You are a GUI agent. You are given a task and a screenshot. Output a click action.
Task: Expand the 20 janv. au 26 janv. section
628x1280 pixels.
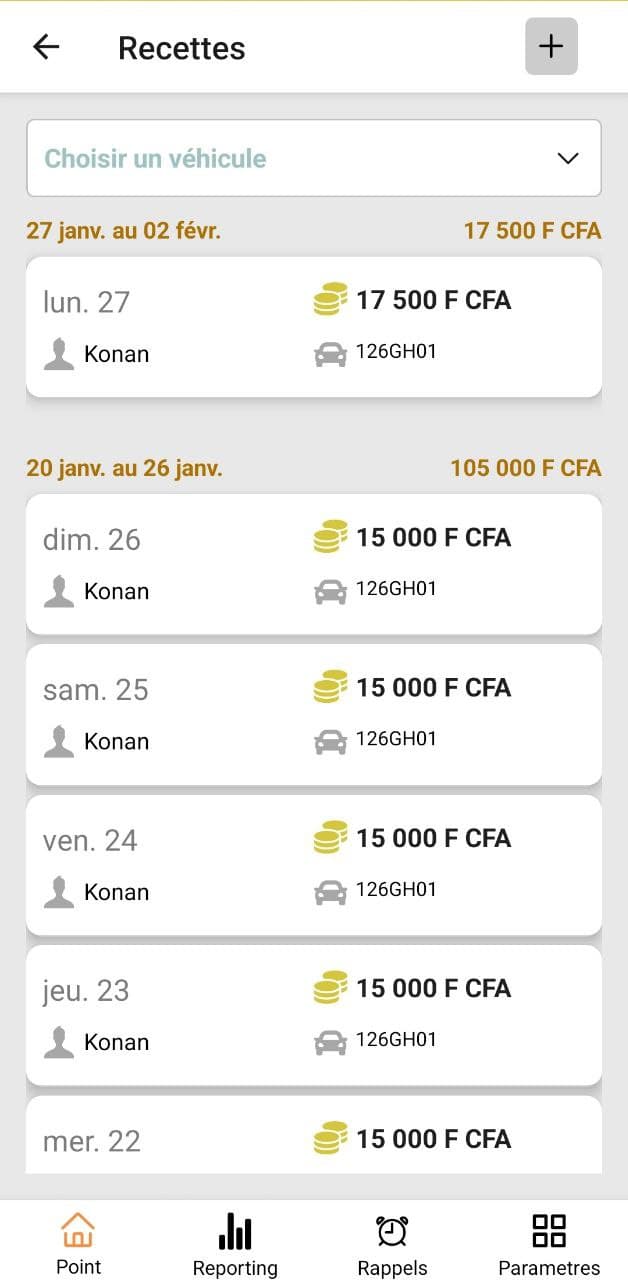point(123,467)
